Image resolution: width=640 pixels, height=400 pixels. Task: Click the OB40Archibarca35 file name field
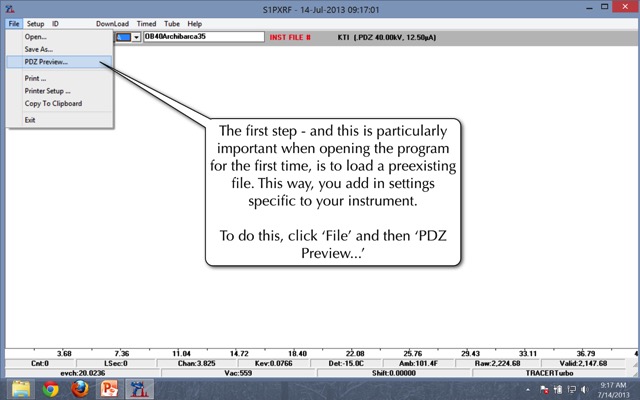[x=204, y=37]
